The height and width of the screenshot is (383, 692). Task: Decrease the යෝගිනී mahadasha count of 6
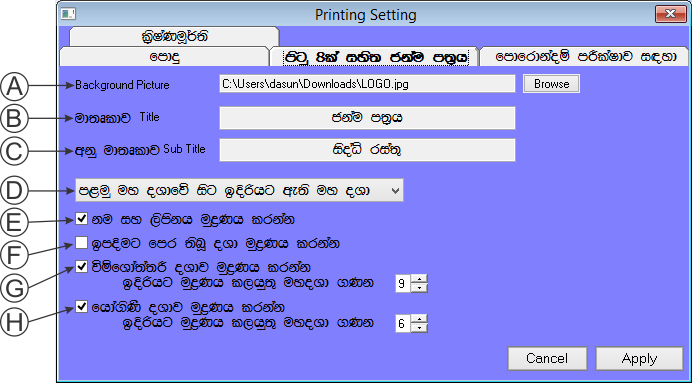coord(419,328)
